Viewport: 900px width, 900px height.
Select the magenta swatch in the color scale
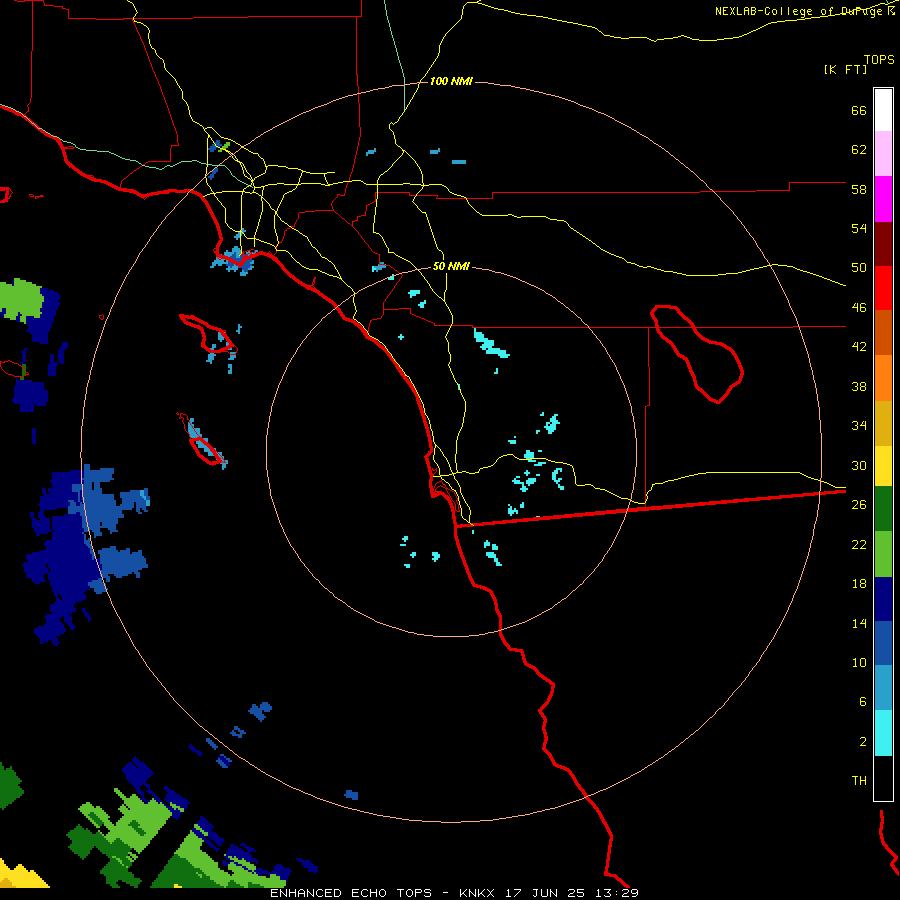click(883, 199)
